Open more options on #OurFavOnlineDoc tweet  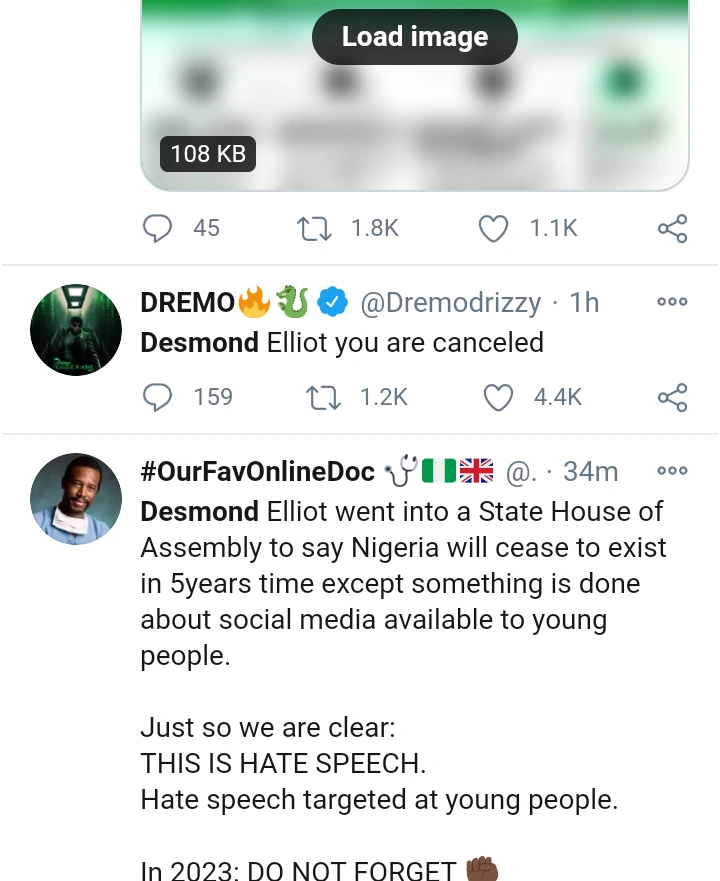[672, 470]
